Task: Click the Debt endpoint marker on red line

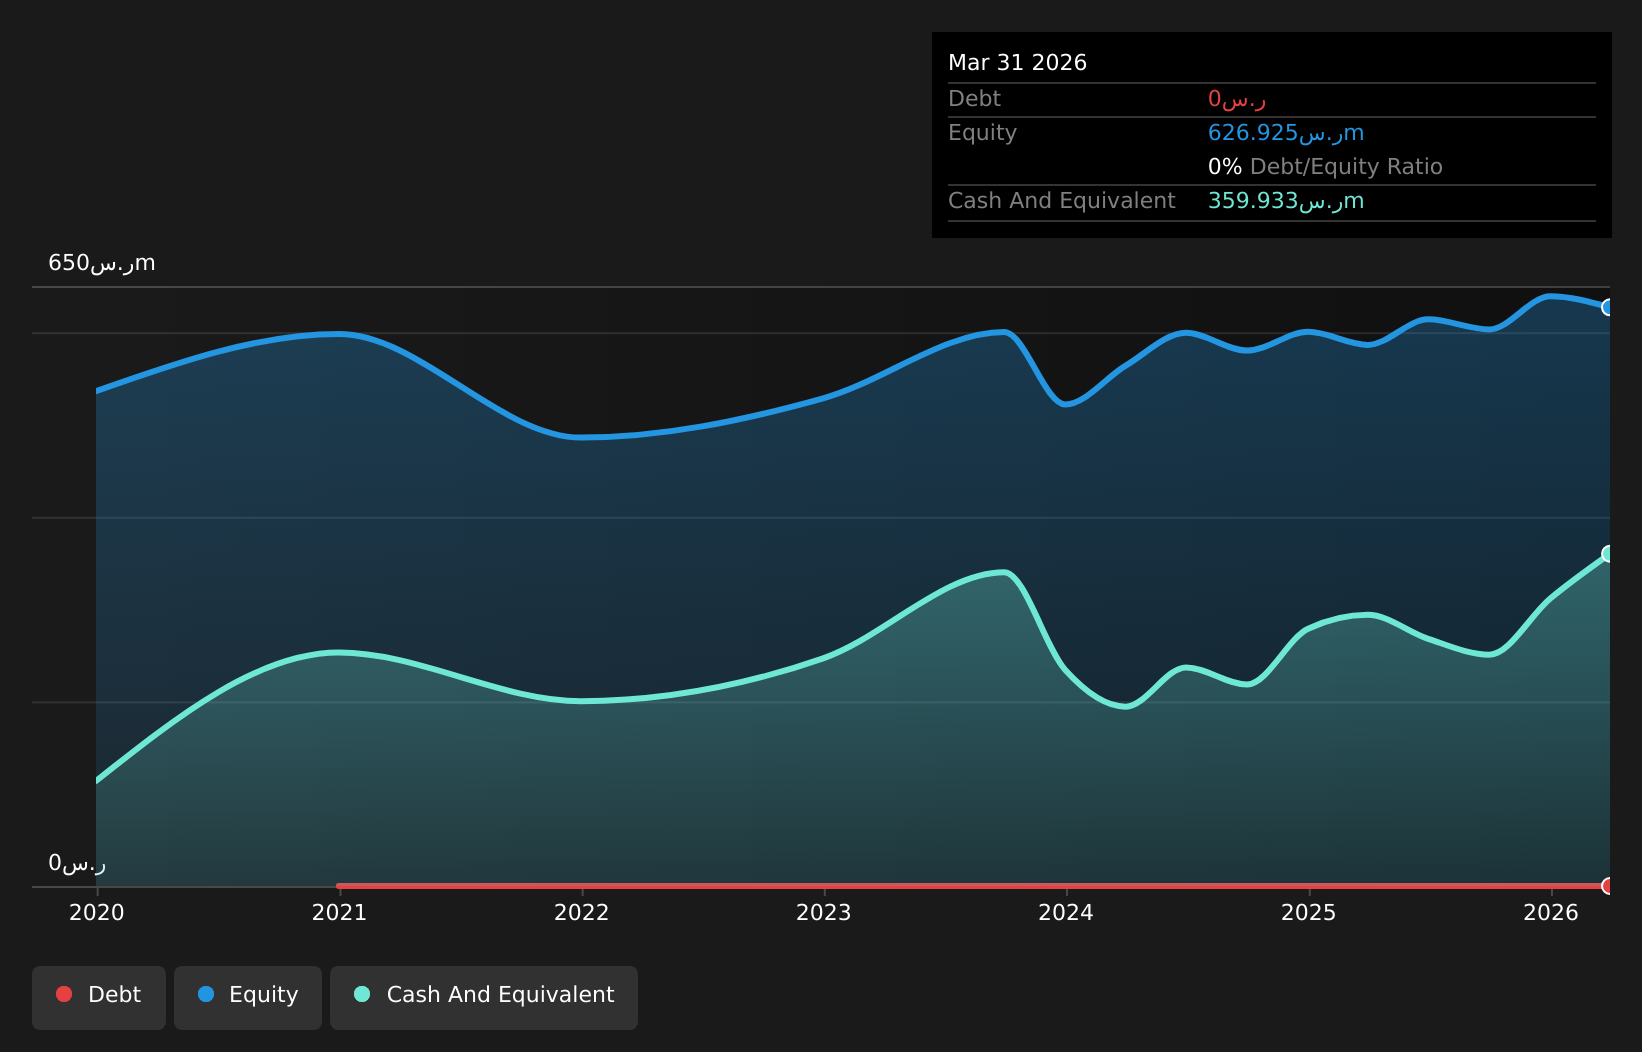Action: click(1609, 886)
